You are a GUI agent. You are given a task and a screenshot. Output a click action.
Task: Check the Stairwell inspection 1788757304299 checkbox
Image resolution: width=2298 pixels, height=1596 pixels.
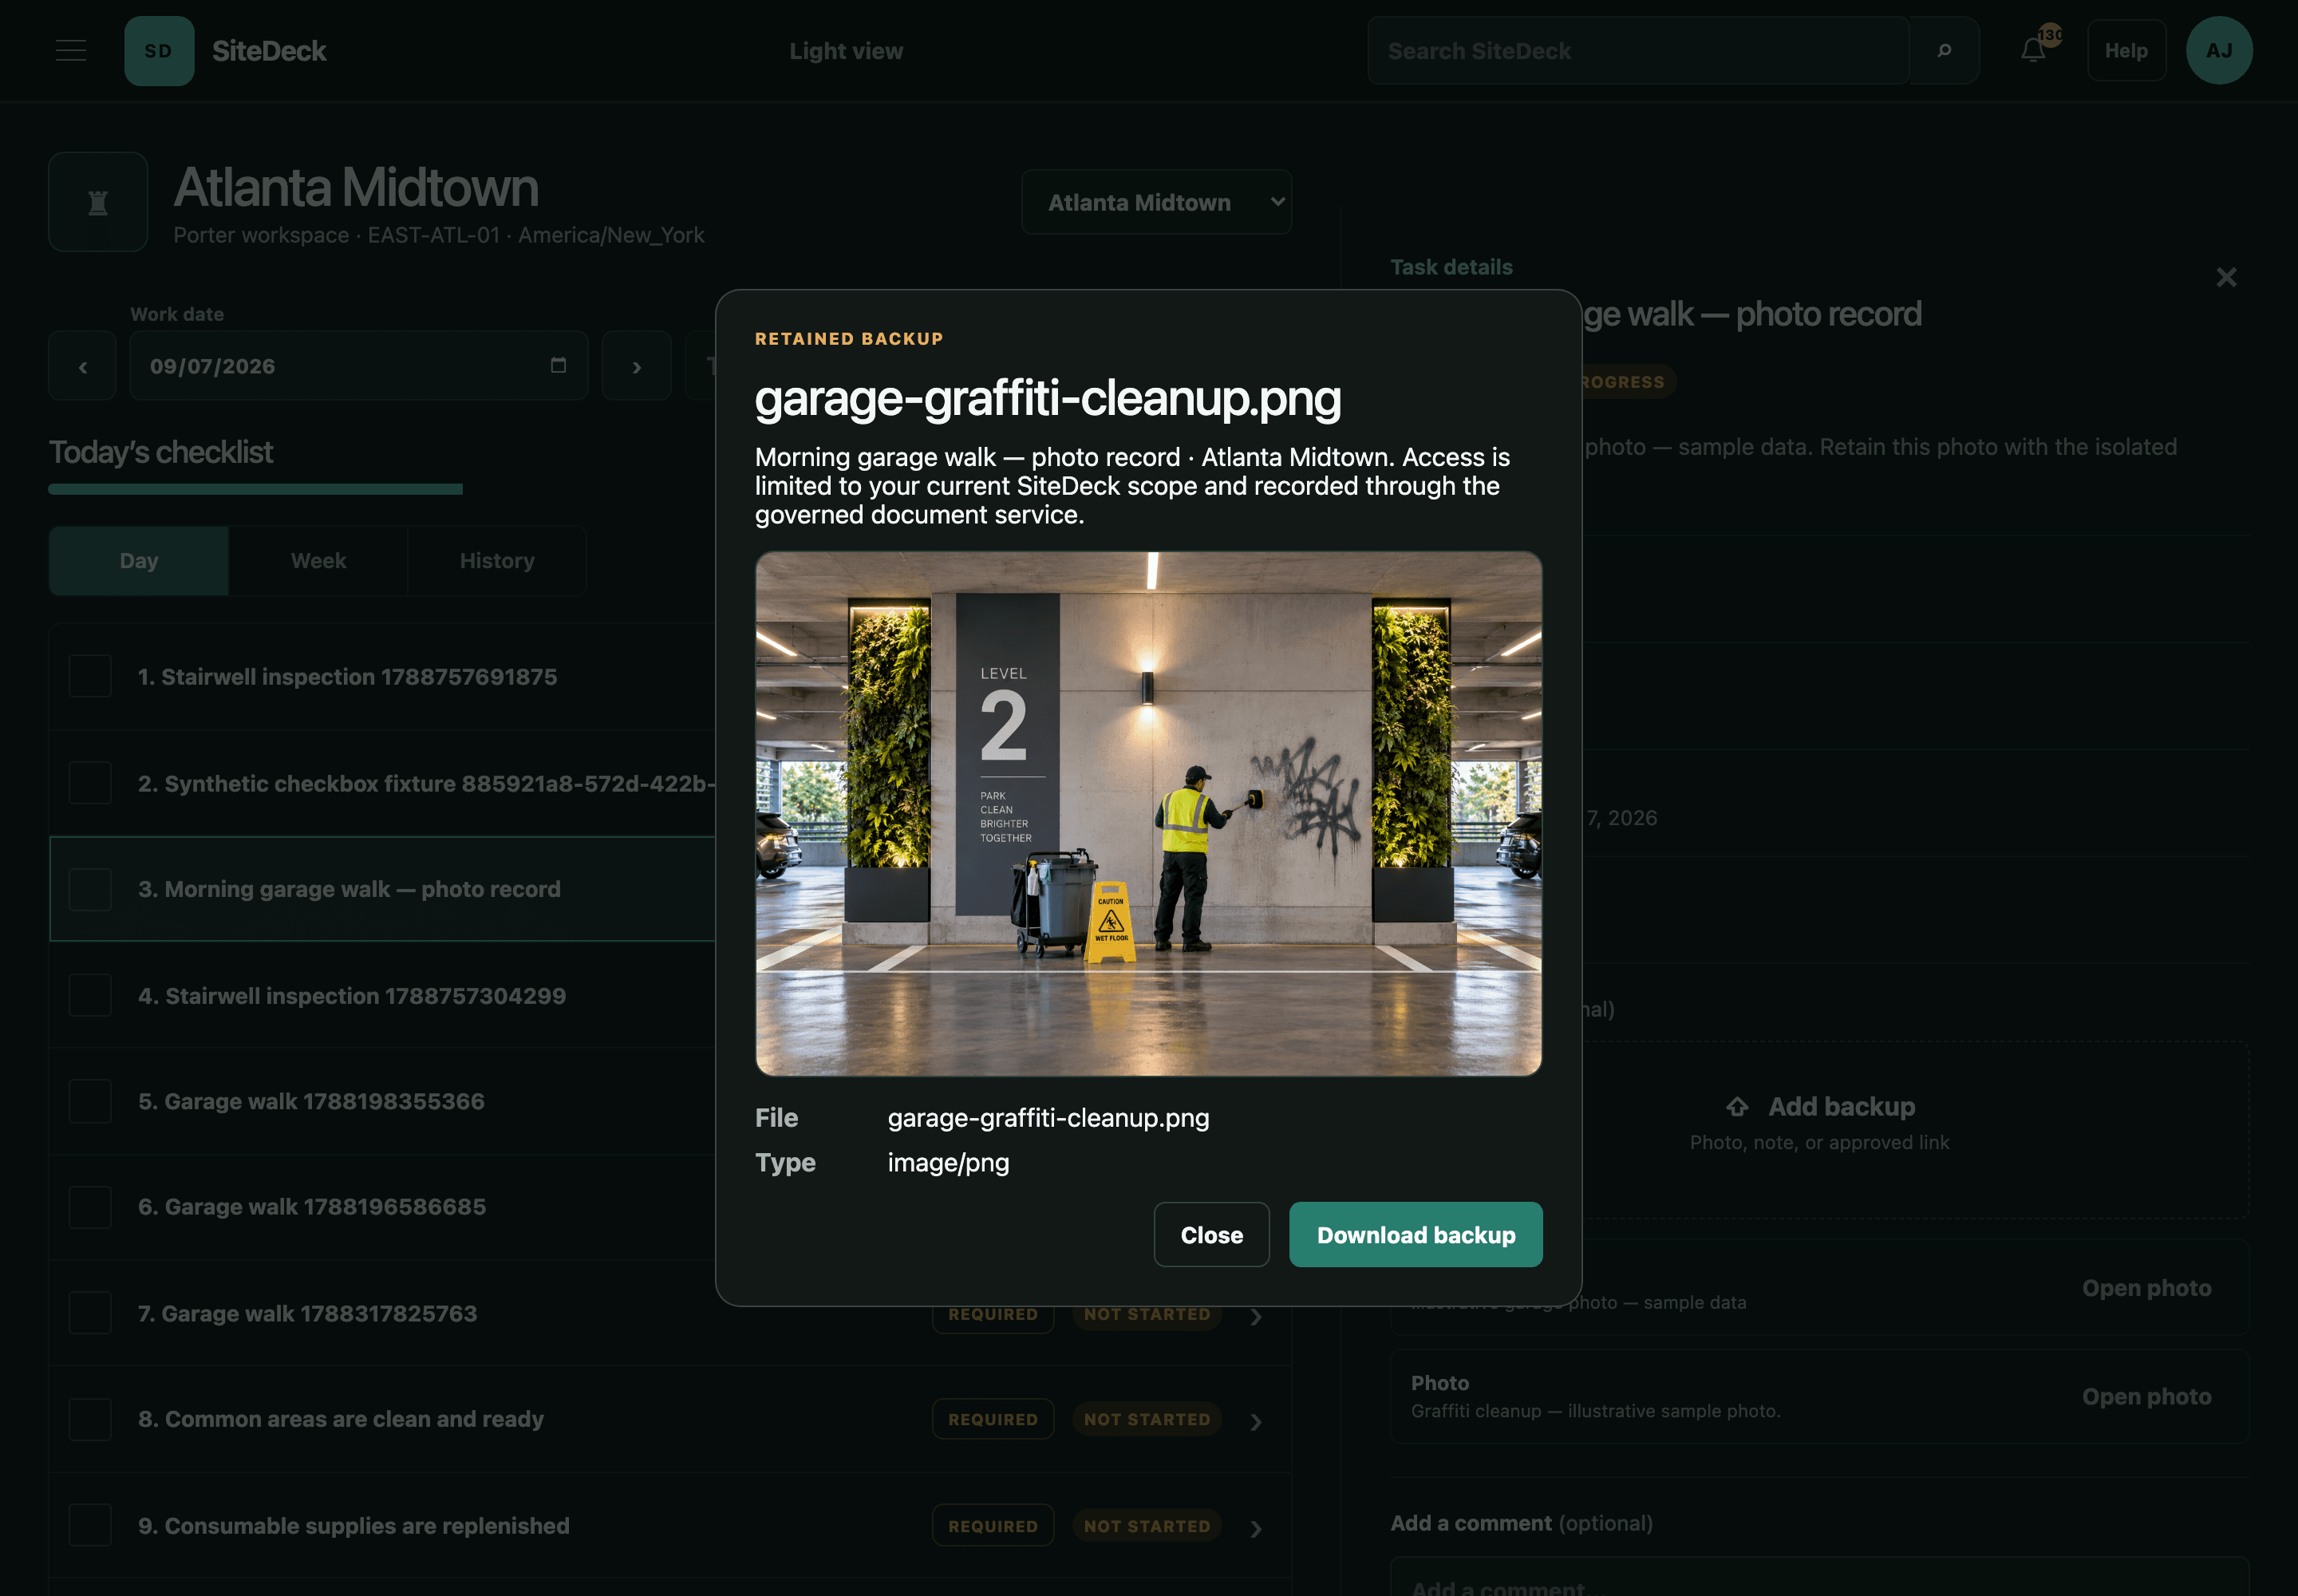(x=90, y=995)
